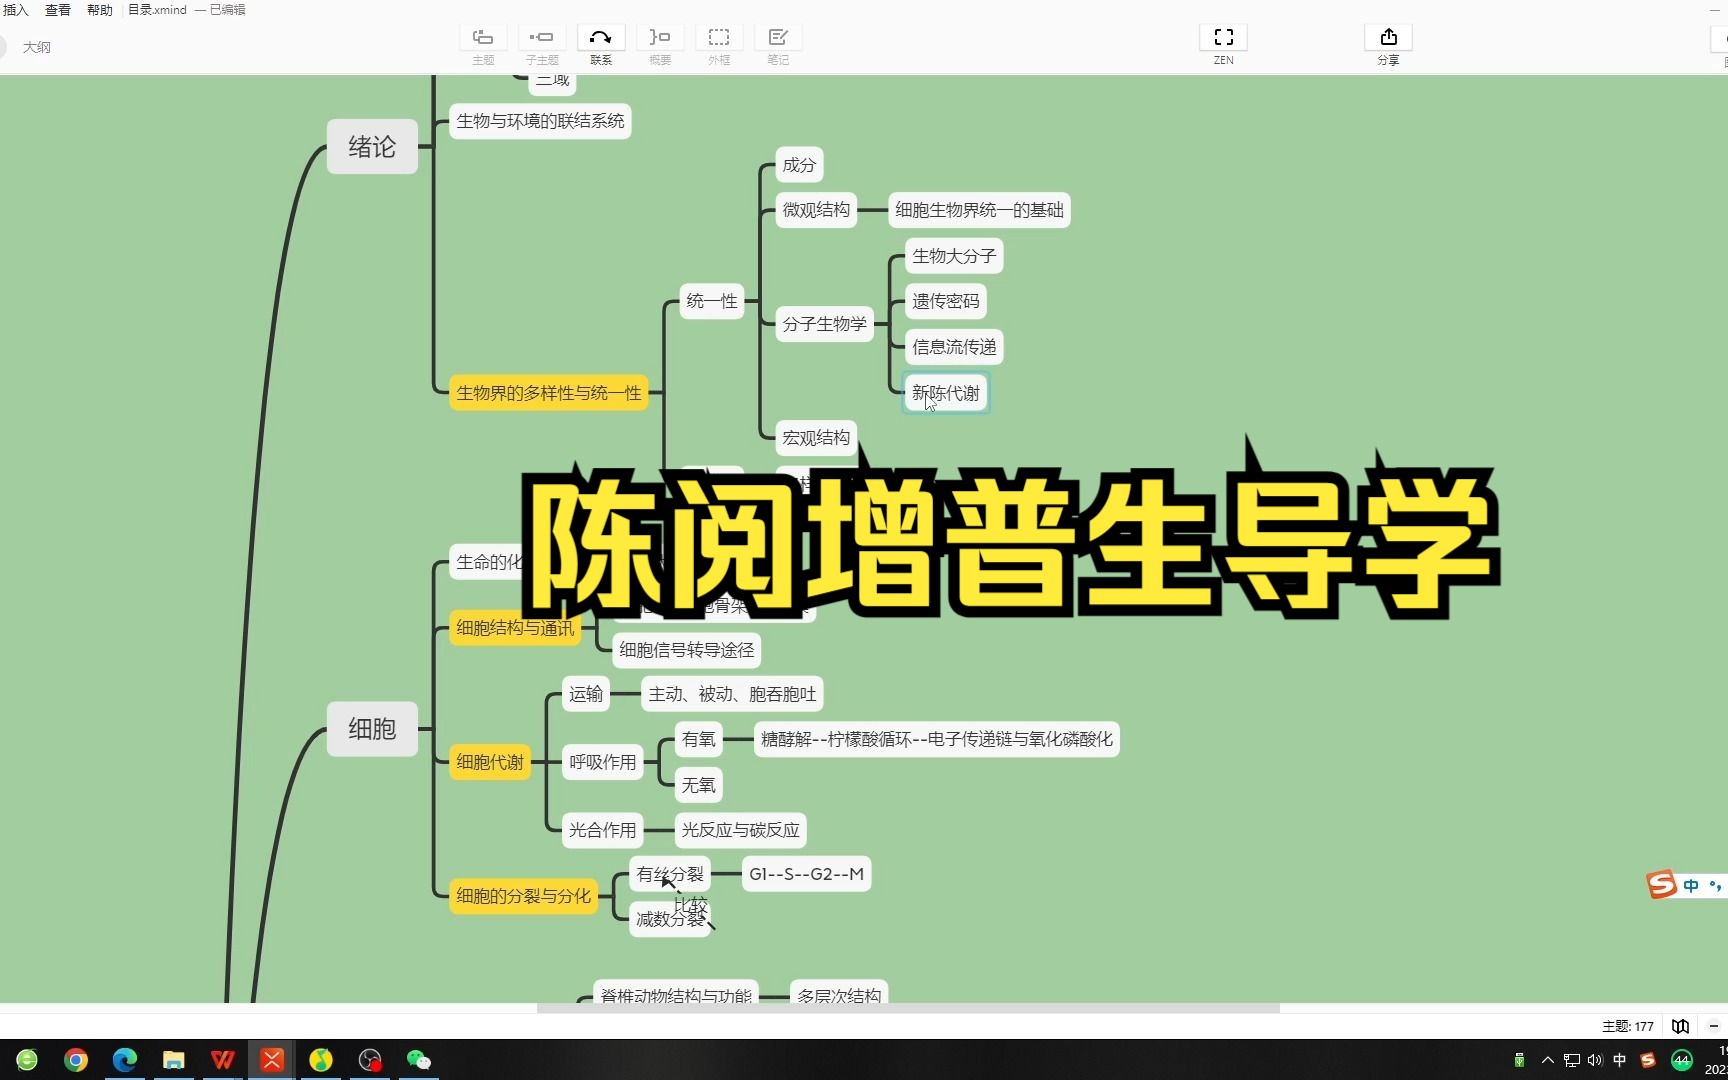Open the 插入 menu
Image resolution: width=1728 pixels, height=1080 pixels.
pyautogui.click(x=16, y=10)
